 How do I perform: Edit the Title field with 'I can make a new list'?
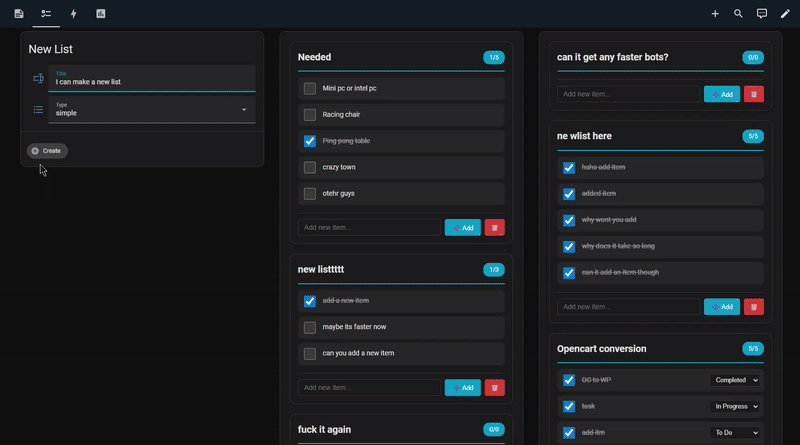click(152, 78)
